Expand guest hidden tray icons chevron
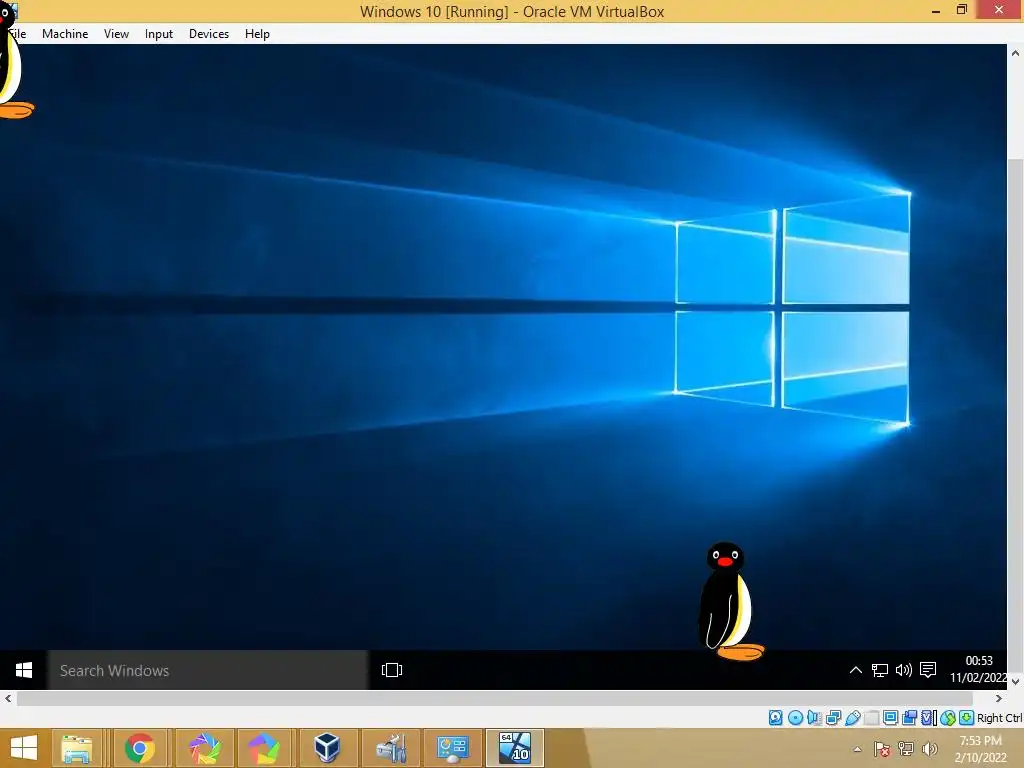The height and width of the screenshot is (768, 1024). [856, 670]
